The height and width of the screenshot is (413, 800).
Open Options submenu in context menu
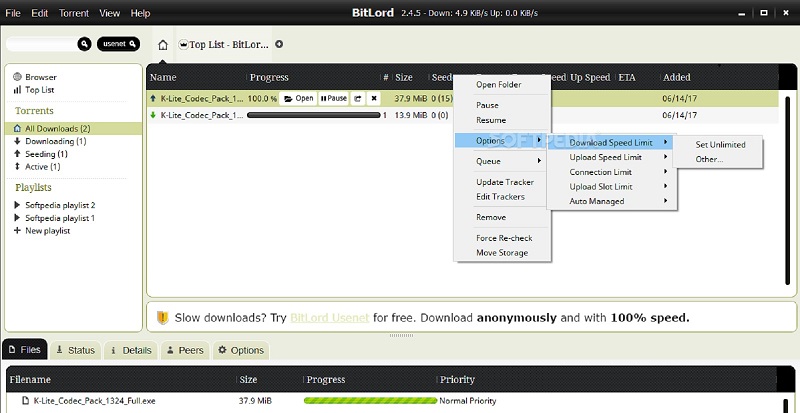tap(502, 140)
